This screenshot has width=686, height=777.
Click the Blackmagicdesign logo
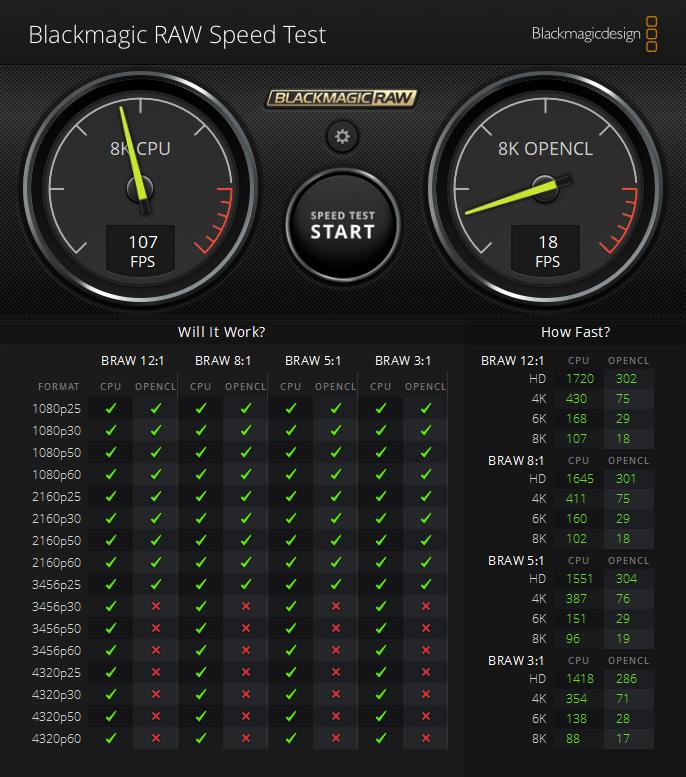pyautogui.click(x=594, y=34)
